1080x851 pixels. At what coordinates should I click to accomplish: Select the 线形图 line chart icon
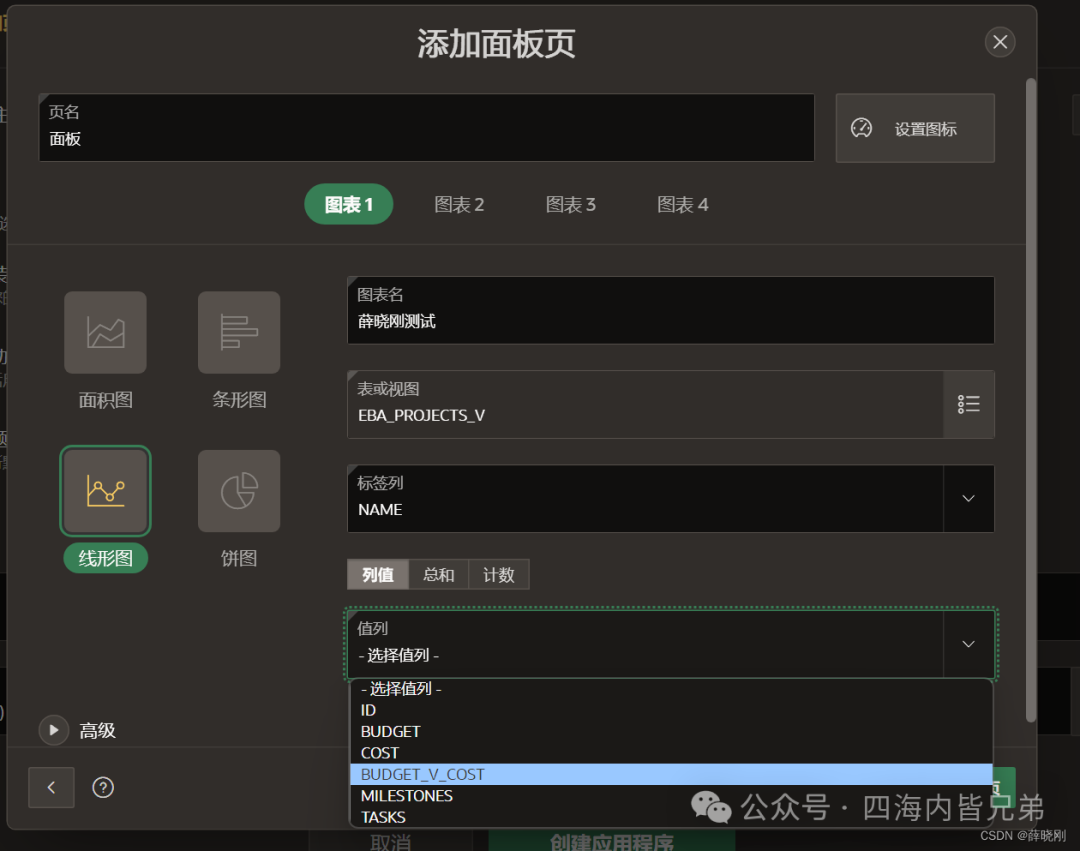pyautogui.click(x=105, y=491)
